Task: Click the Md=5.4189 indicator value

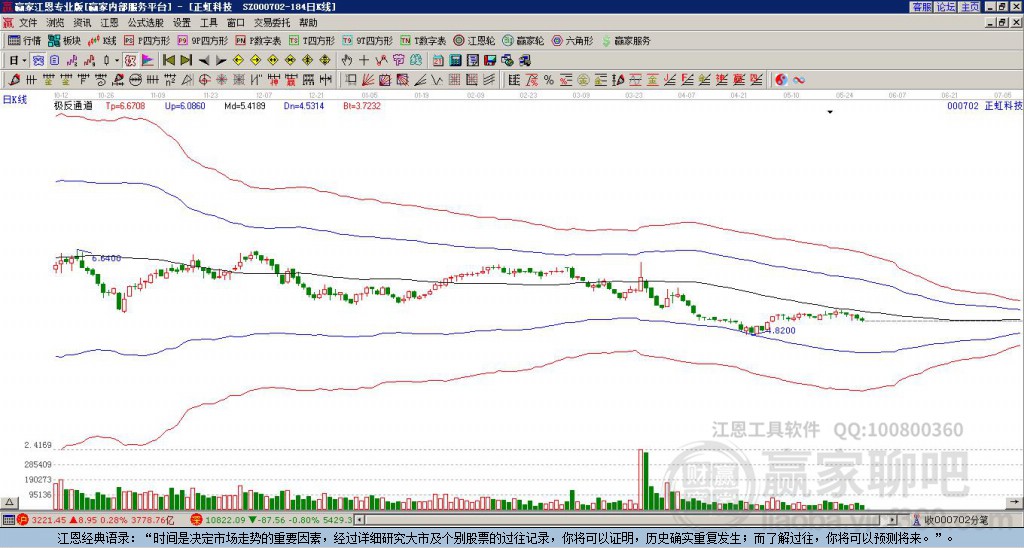Action: (245, 105)
